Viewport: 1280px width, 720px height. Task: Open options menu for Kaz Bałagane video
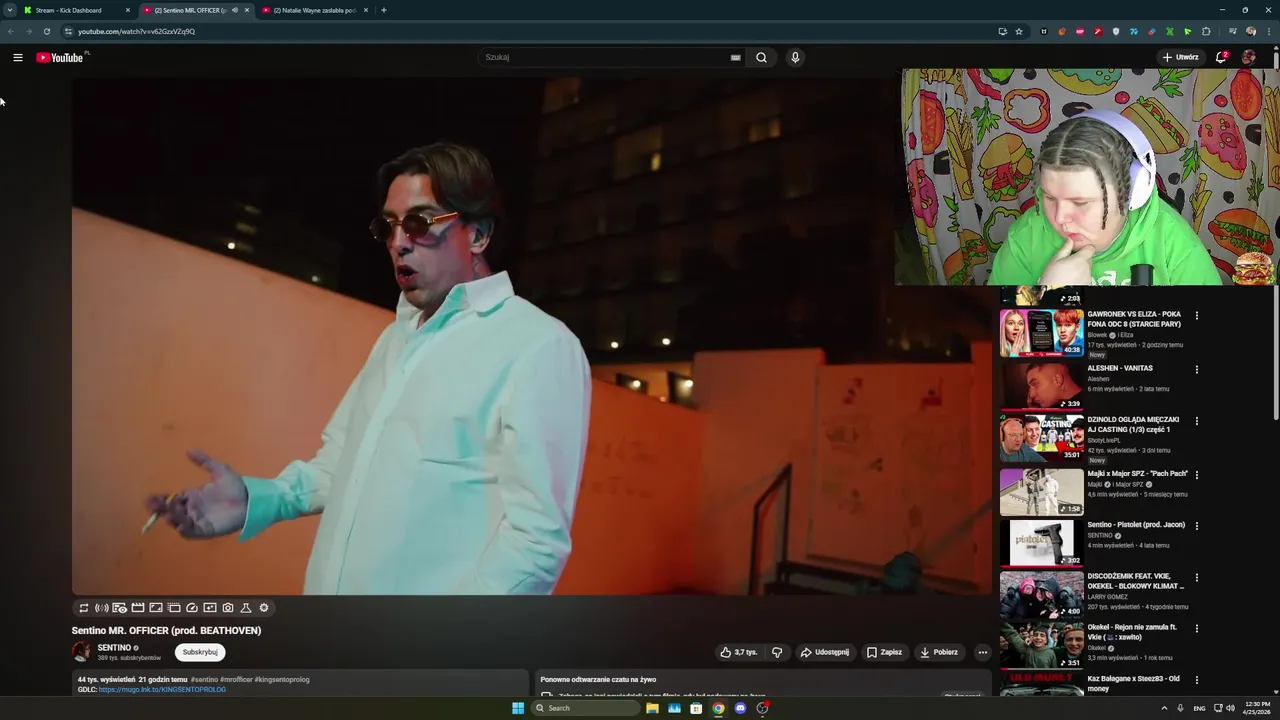point(1196,680)
